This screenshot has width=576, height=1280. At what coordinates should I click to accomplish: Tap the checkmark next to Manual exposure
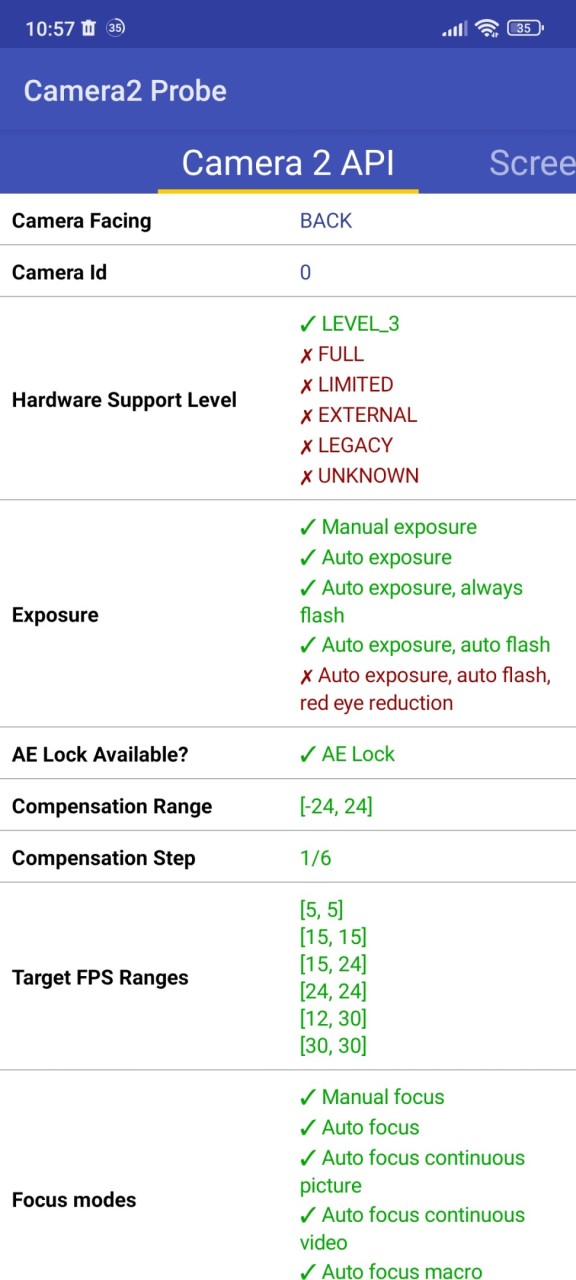pos(308,527)
